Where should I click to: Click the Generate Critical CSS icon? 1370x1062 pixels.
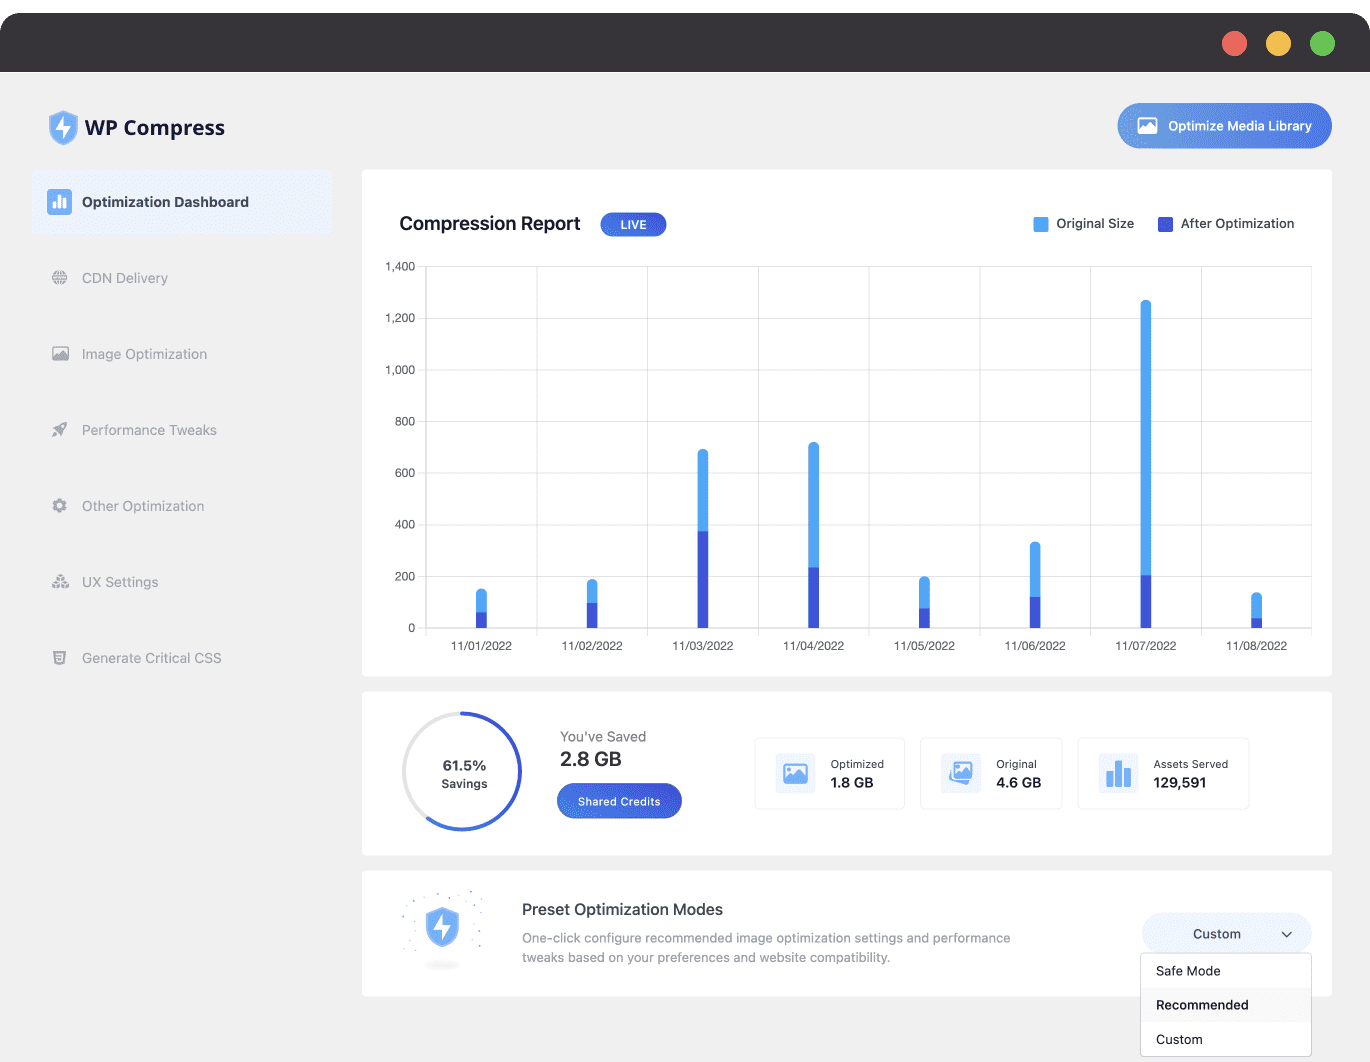tap(60, 658)
